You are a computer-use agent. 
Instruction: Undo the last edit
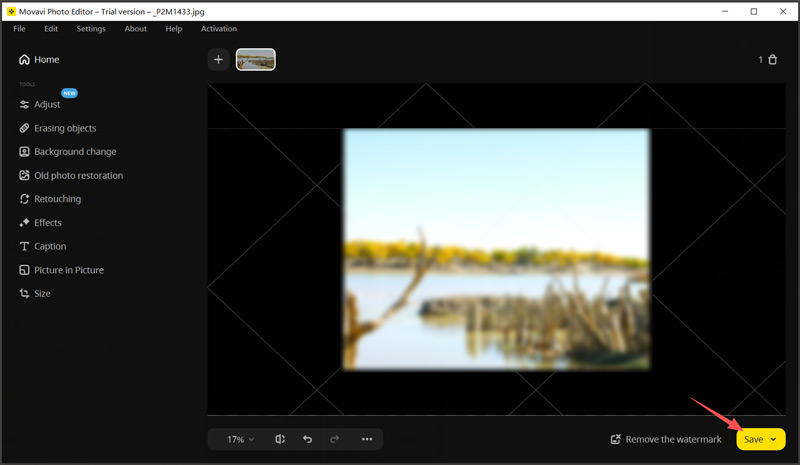coord(307,439)
